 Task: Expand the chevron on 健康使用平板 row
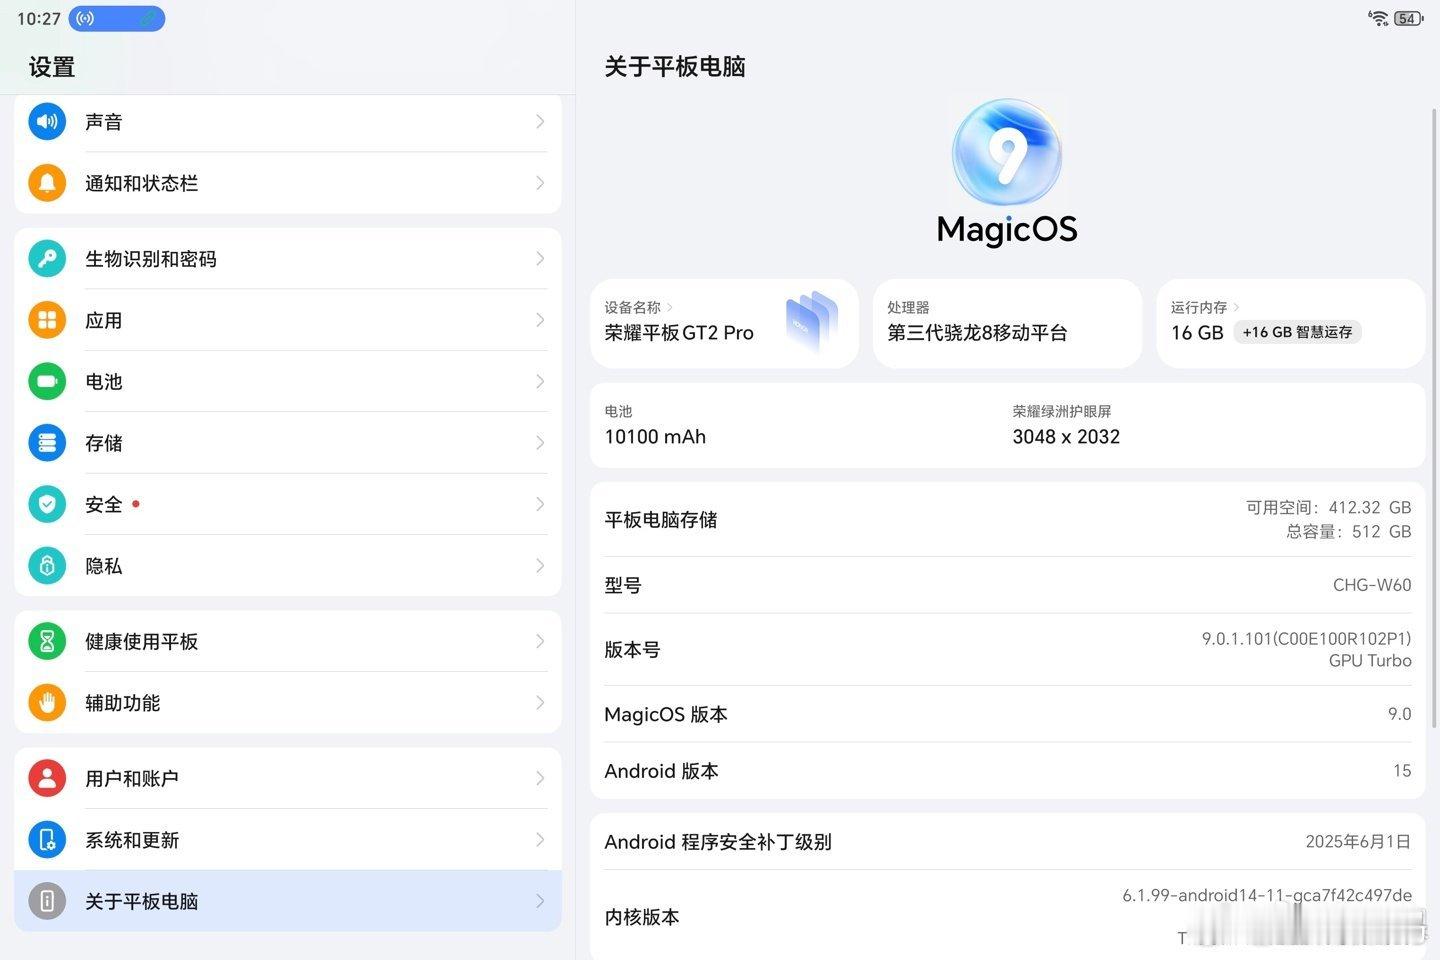tap(540, 641)
